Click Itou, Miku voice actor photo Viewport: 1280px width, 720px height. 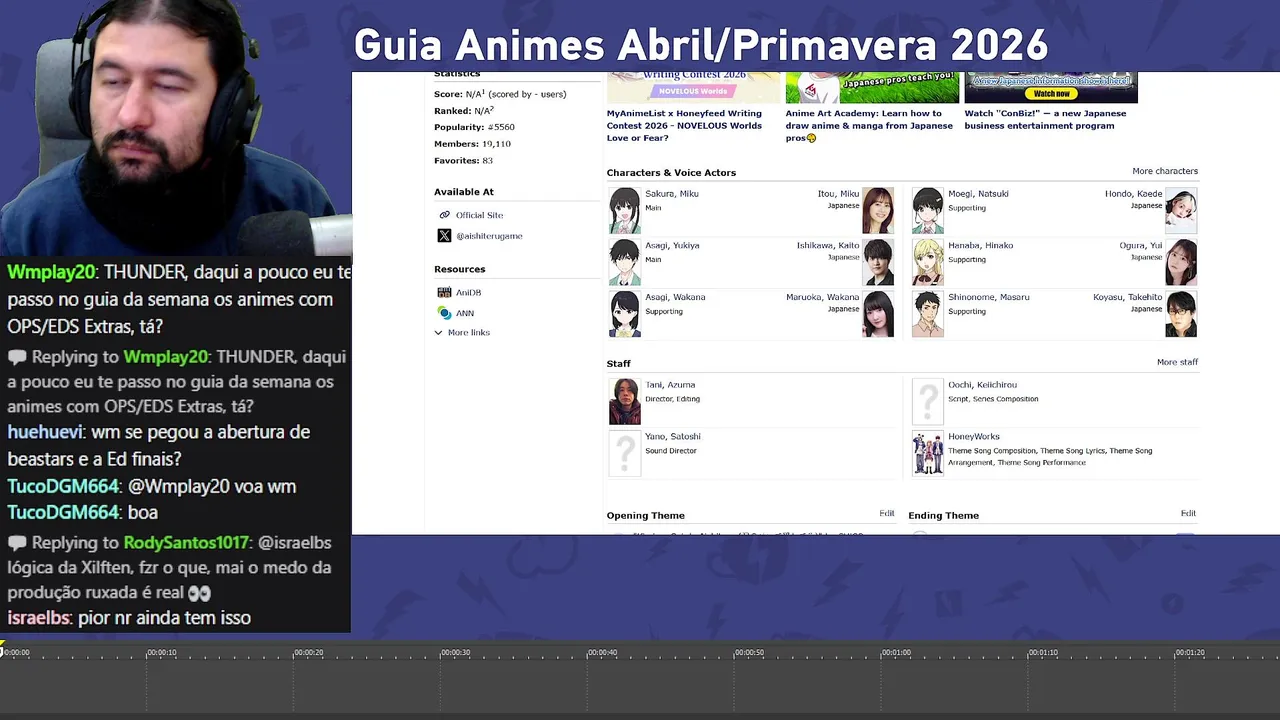pyautogui.click(x=878, y=210)
